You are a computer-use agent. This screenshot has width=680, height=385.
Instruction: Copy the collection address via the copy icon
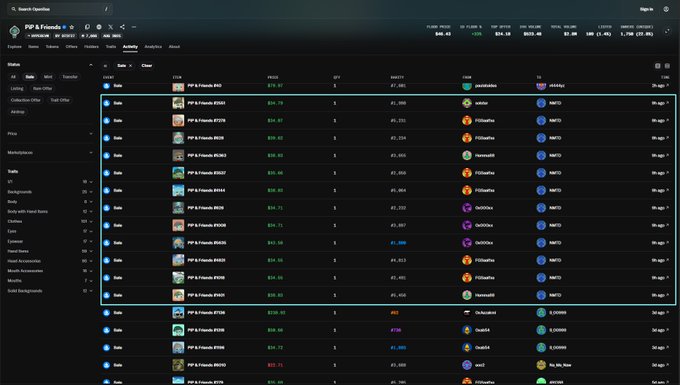pos(87,27)
